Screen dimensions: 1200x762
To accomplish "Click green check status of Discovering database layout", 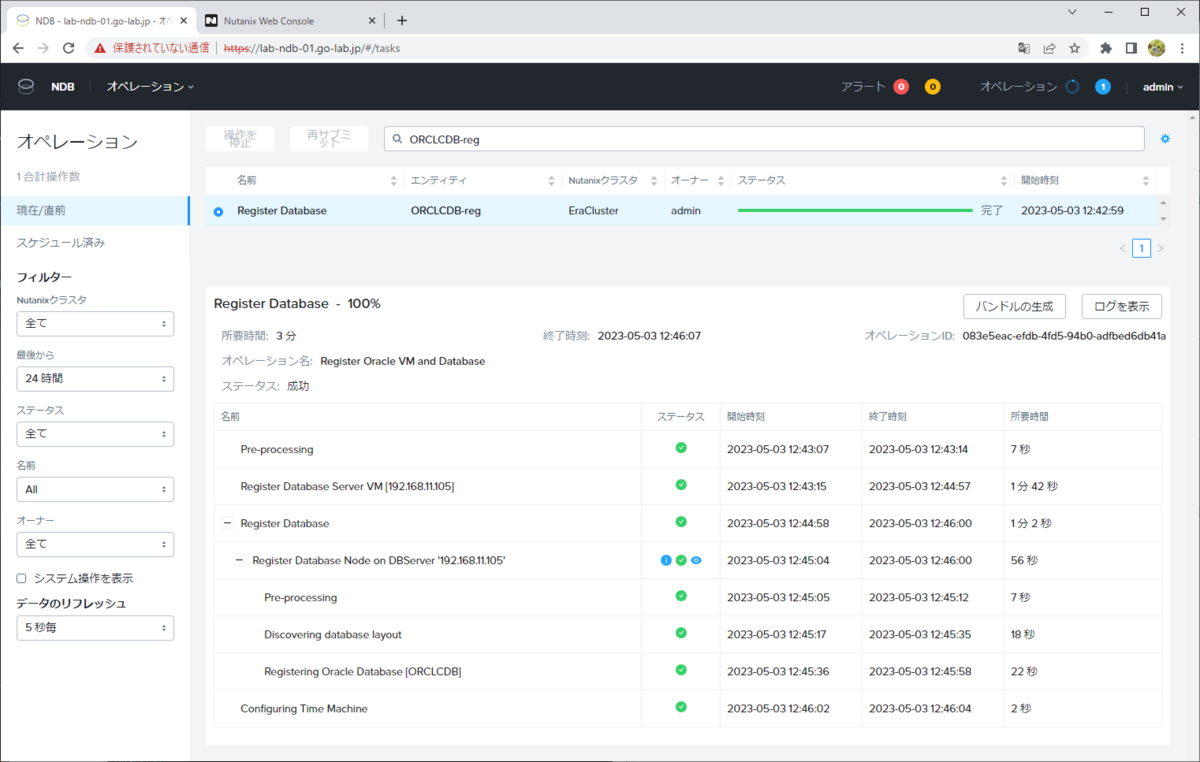I will (x=681, y=633).
